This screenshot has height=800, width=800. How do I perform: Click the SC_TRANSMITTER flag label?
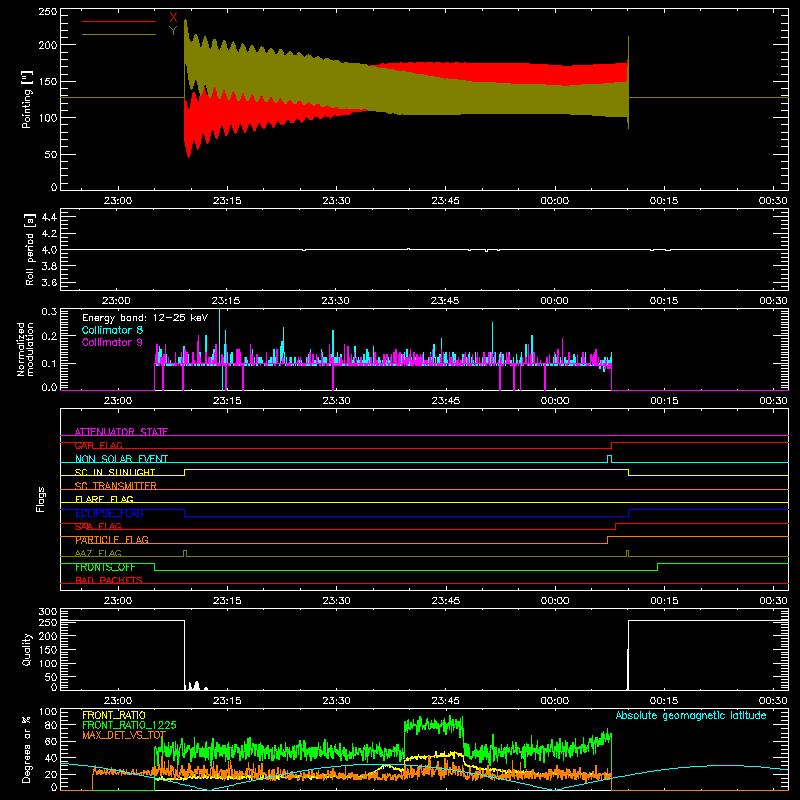[116, 486]
